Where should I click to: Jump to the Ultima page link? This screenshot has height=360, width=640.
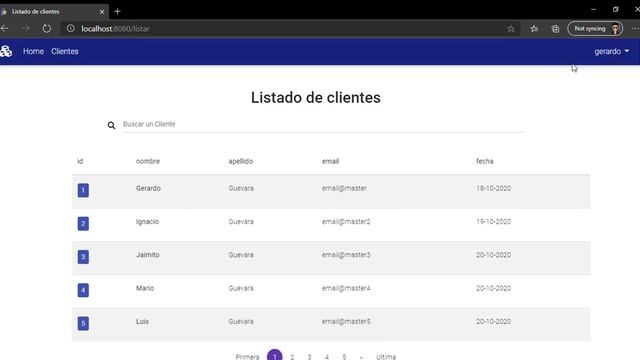click(386, 357)
